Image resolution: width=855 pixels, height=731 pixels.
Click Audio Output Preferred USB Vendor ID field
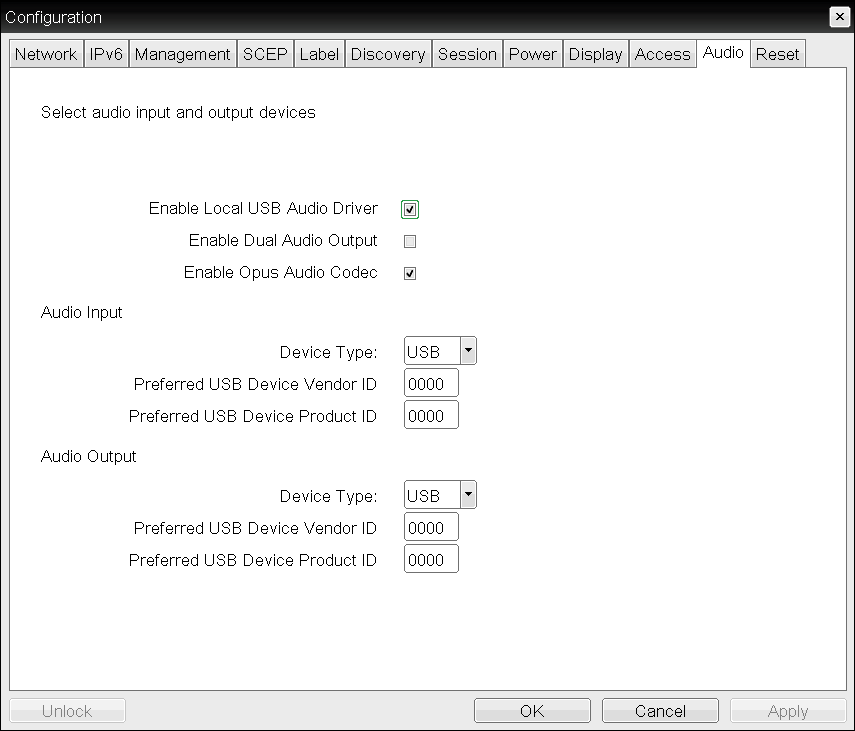431,527
